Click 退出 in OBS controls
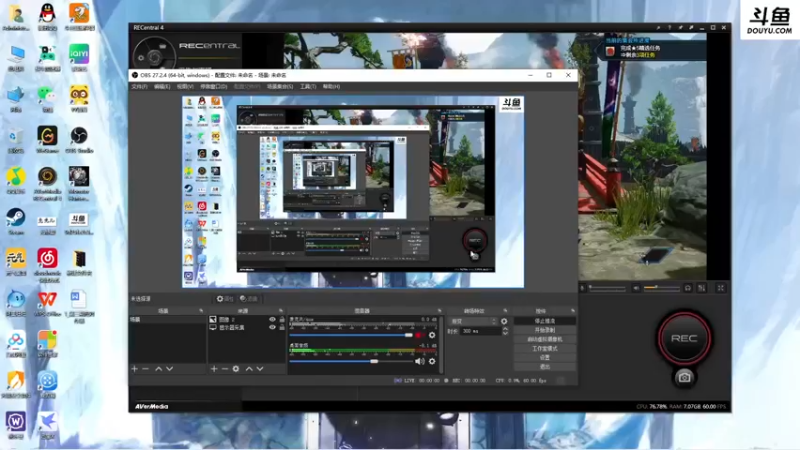The height and width of the screenshot is (450, 800). (544, 367)
